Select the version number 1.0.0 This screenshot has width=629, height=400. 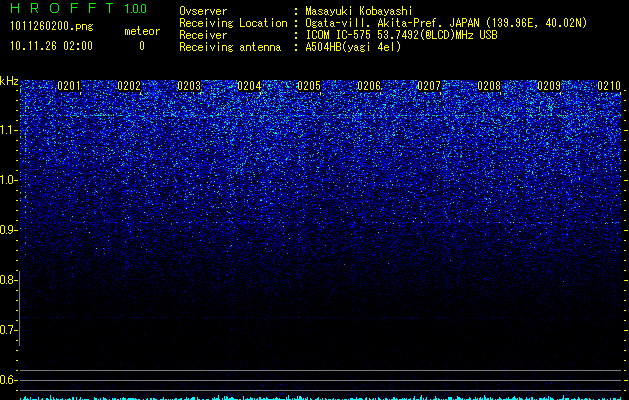click(x=135, y=9)
